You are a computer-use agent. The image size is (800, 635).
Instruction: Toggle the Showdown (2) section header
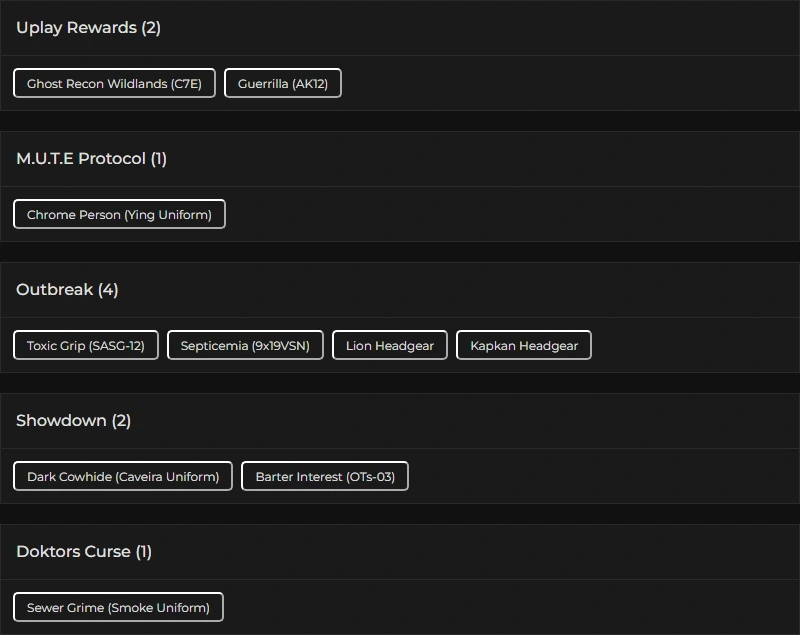(x=73, y=421)
